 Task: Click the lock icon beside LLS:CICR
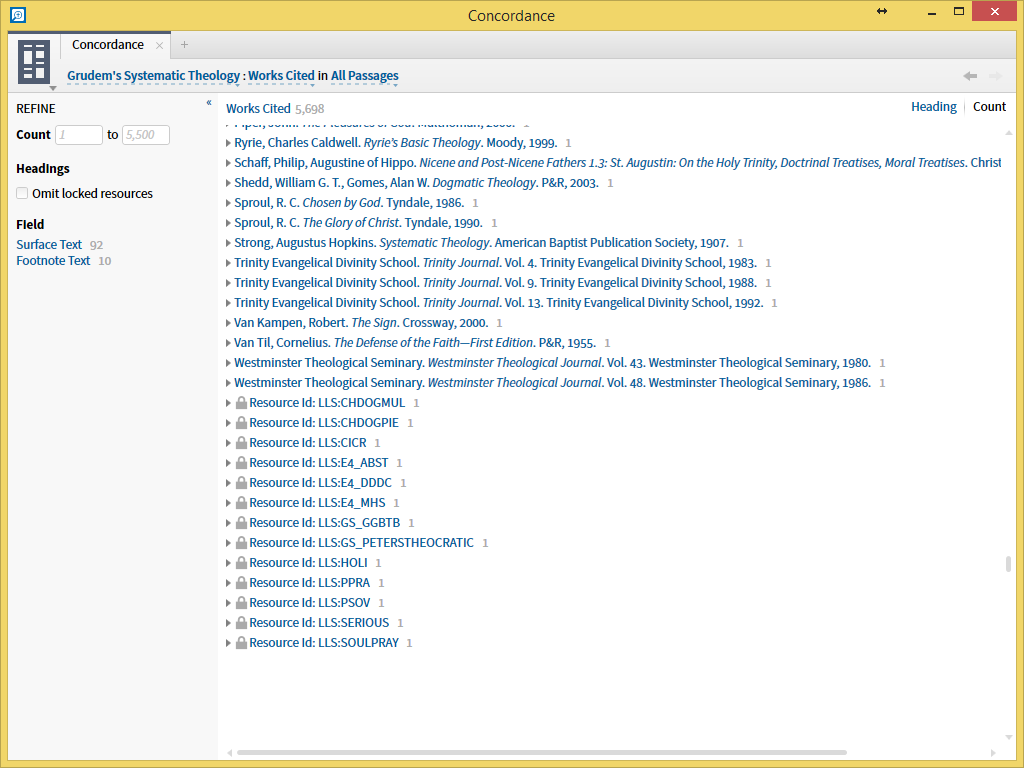[x=241, y=443]
